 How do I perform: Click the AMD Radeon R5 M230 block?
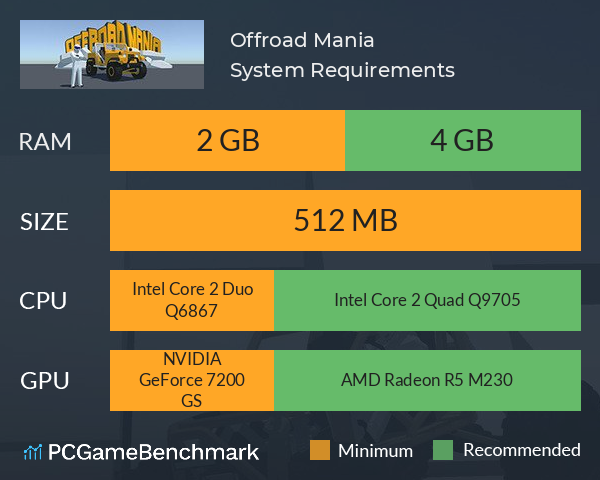coord(427,380)
